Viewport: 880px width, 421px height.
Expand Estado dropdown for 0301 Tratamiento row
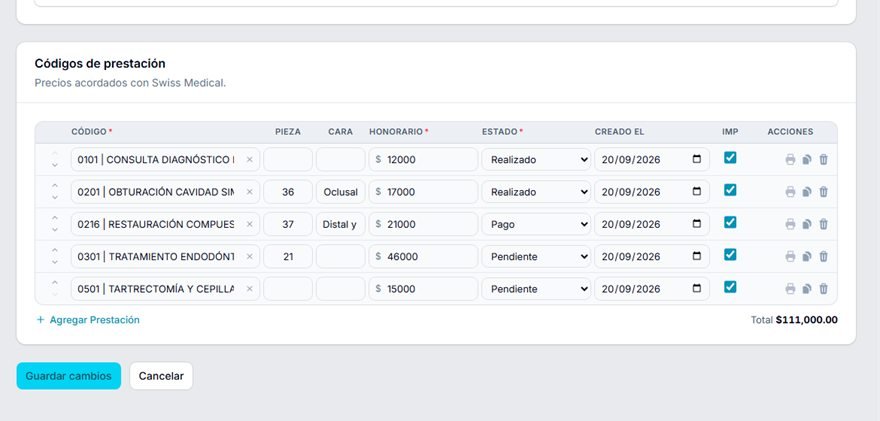[x=536, y=257]
